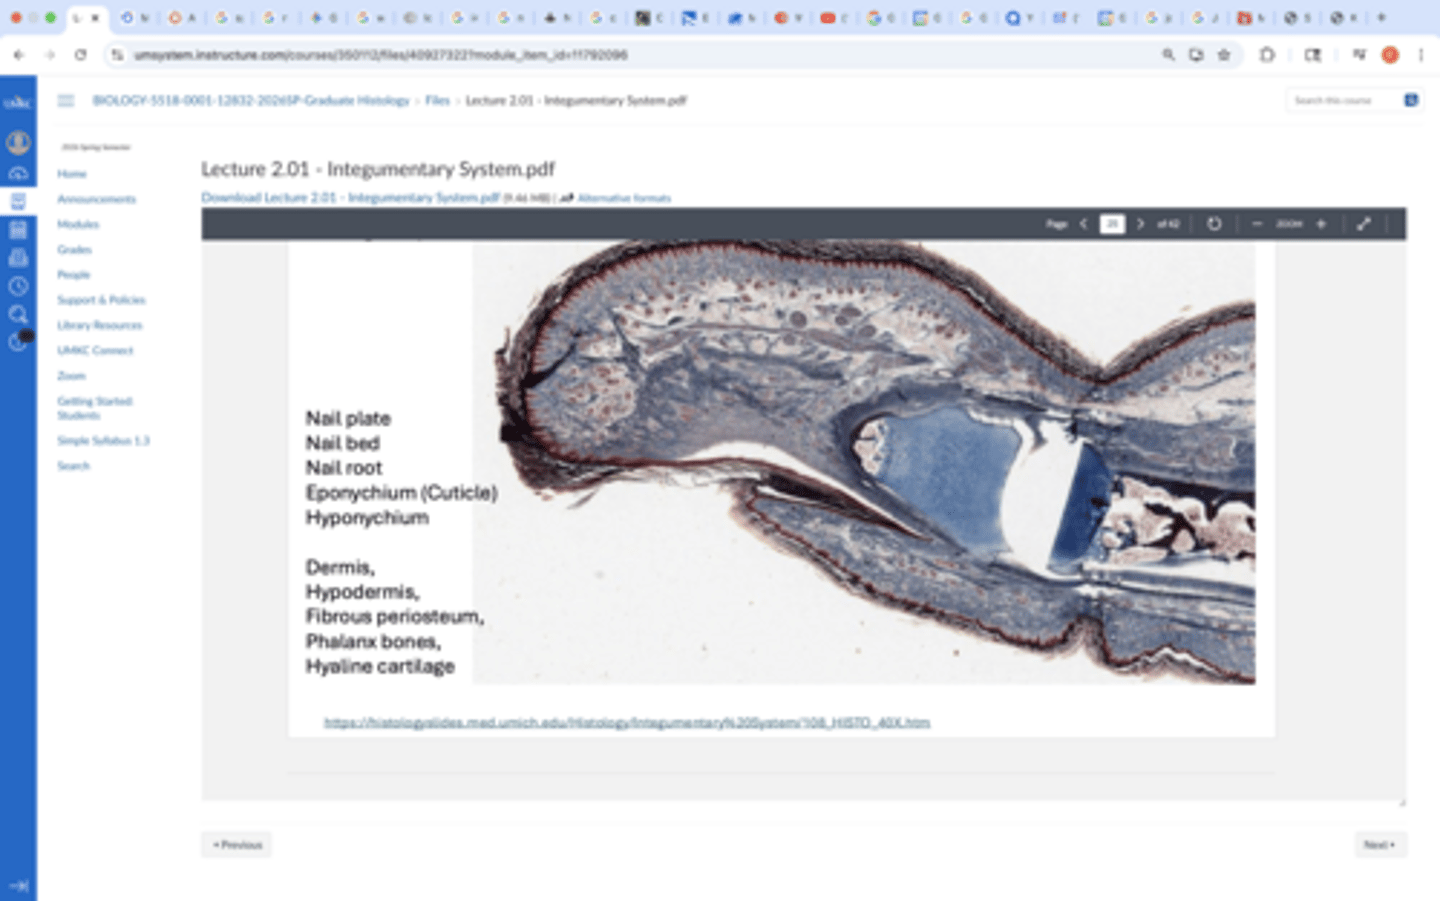Reload the current page
The height and width of the screenshot is (901, 1440).
coord(81,55)
